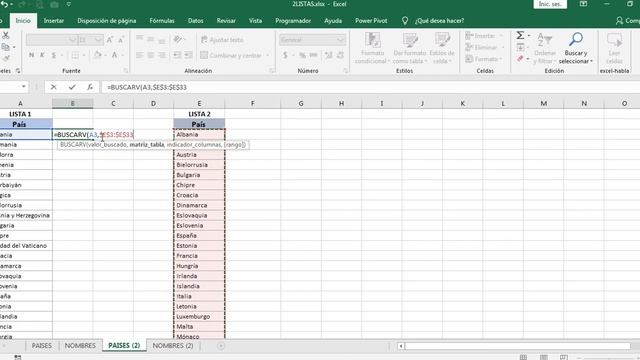Click the AutoSum sigma icon
640x360 pixels.
pyautogui.click(x=520, y=36)
